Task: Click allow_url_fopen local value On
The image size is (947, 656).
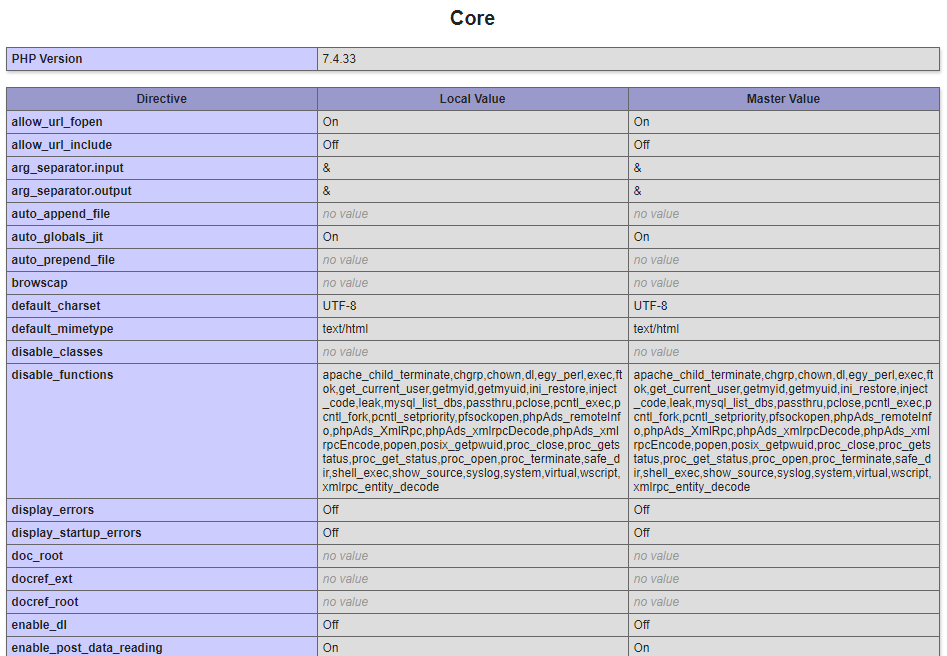Action: click(x=330, y=122)
